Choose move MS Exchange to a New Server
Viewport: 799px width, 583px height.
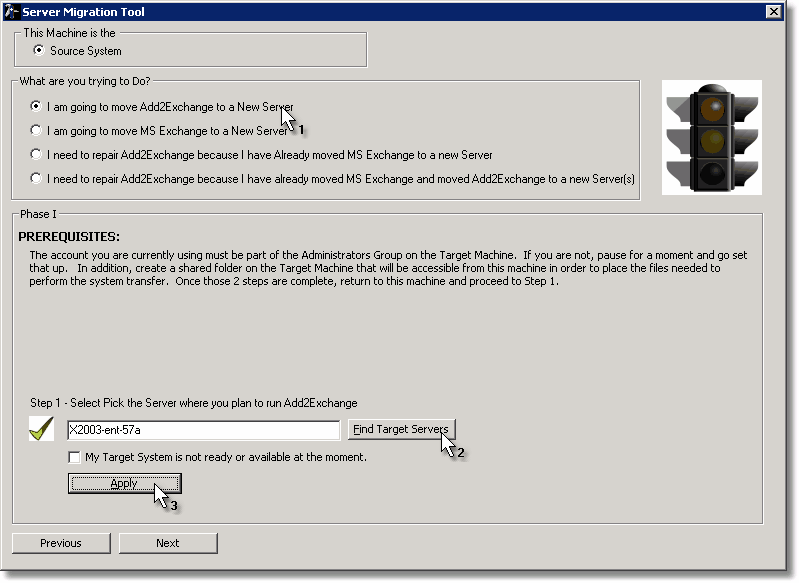[36, 130]
